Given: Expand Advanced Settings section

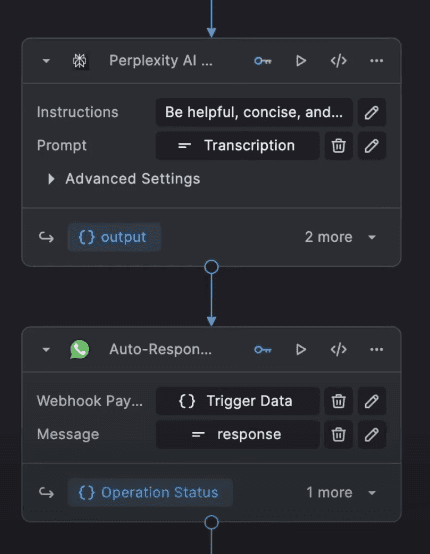Looking at the screenshot, I should (124, 179).
